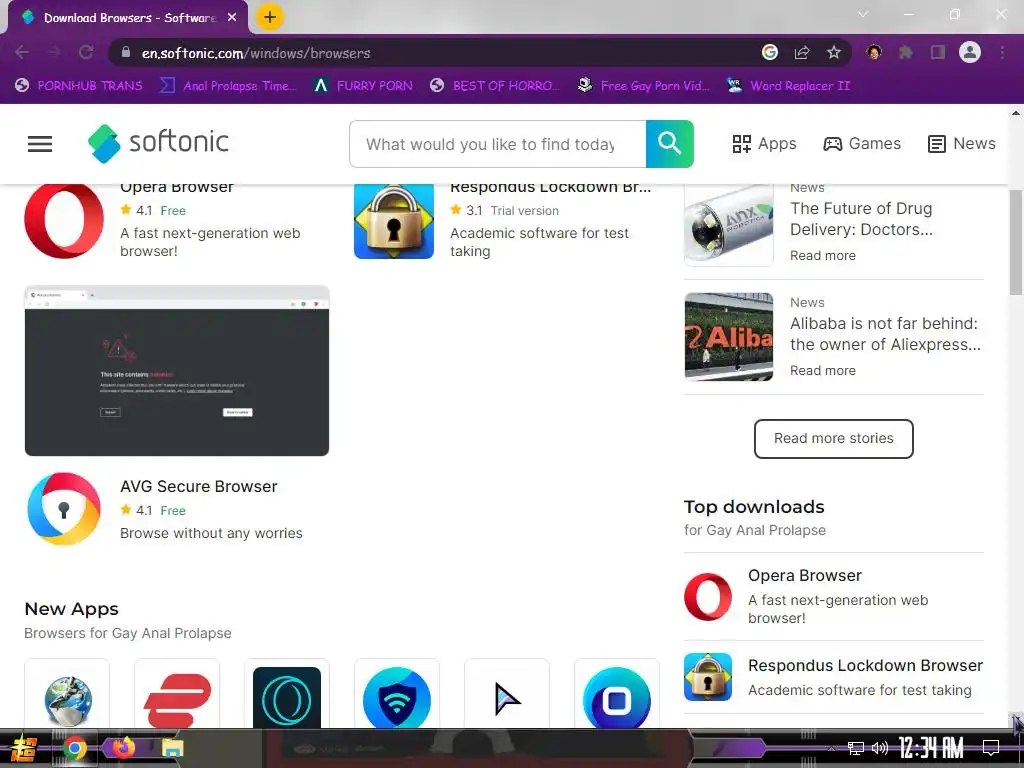Viewport: 1024px width, 768px height.
Task: Focus the 'What would you like to find today' search box
Action: coord(498,144)
